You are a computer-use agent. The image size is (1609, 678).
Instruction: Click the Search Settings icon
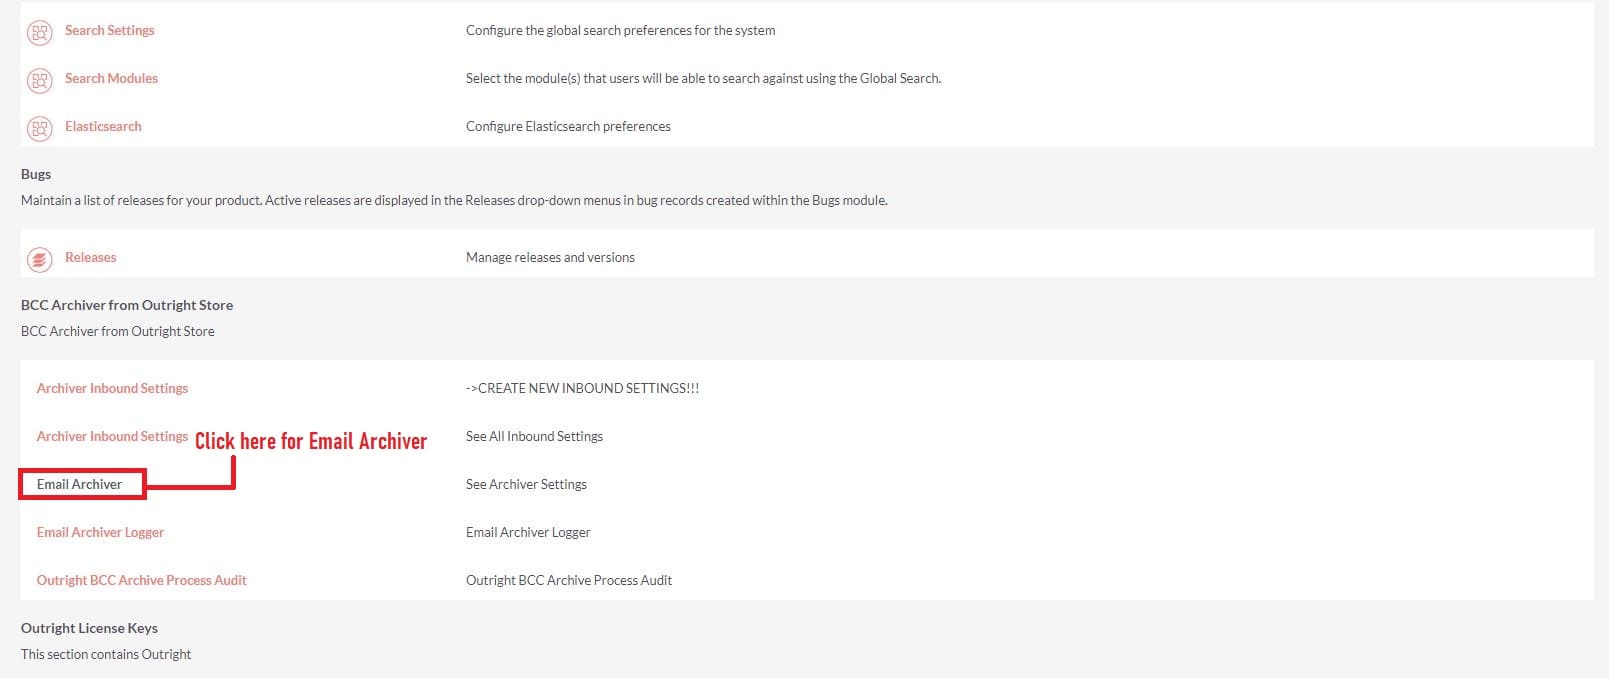pos(39,32)
